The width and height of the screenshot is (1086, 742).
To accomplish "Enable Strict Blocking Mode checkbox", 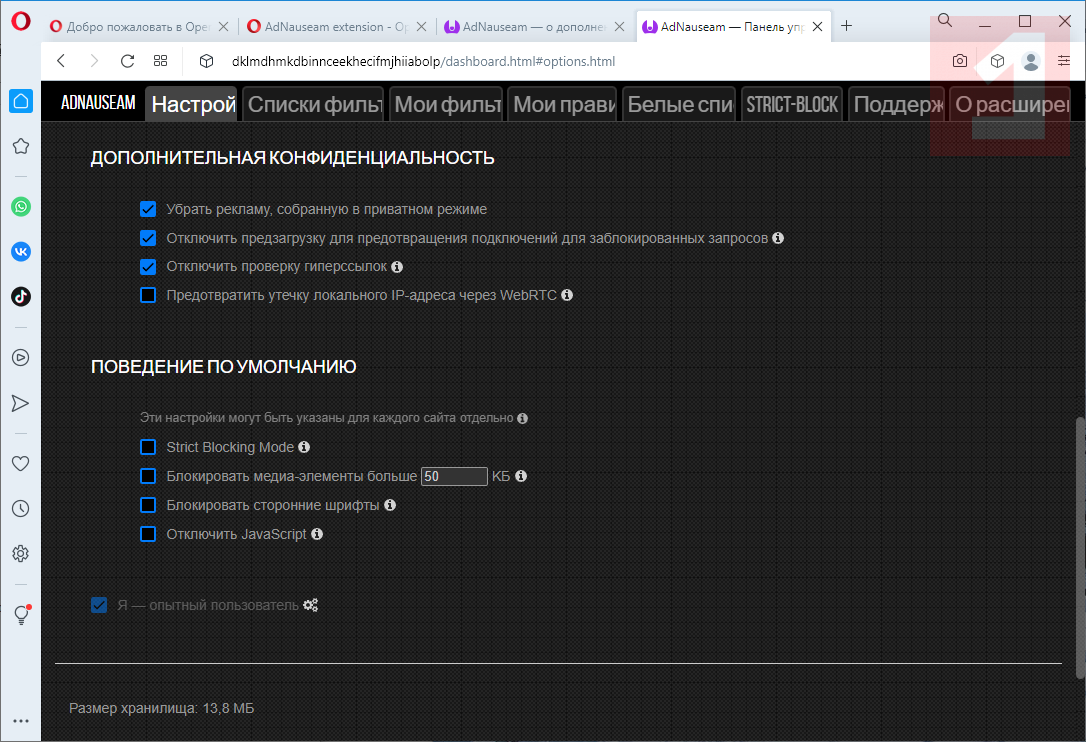I will click(x=148, y=447).
